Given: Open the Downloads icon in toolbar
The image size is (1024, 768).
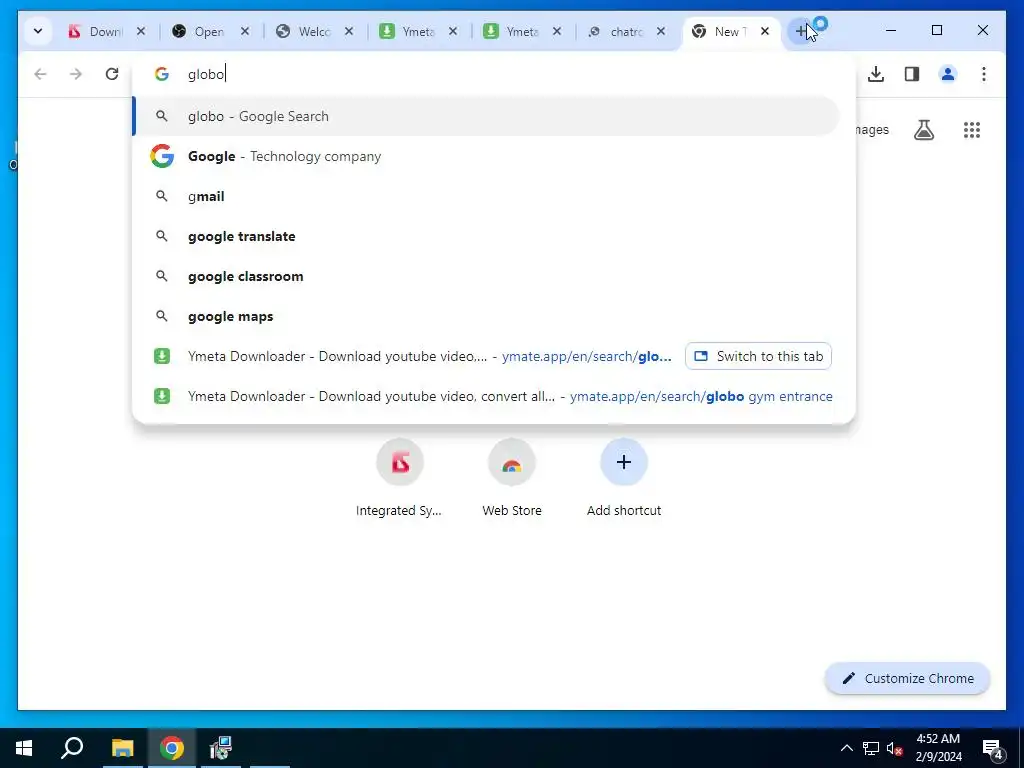Looking at the screenshot, I should pos(876,74).
